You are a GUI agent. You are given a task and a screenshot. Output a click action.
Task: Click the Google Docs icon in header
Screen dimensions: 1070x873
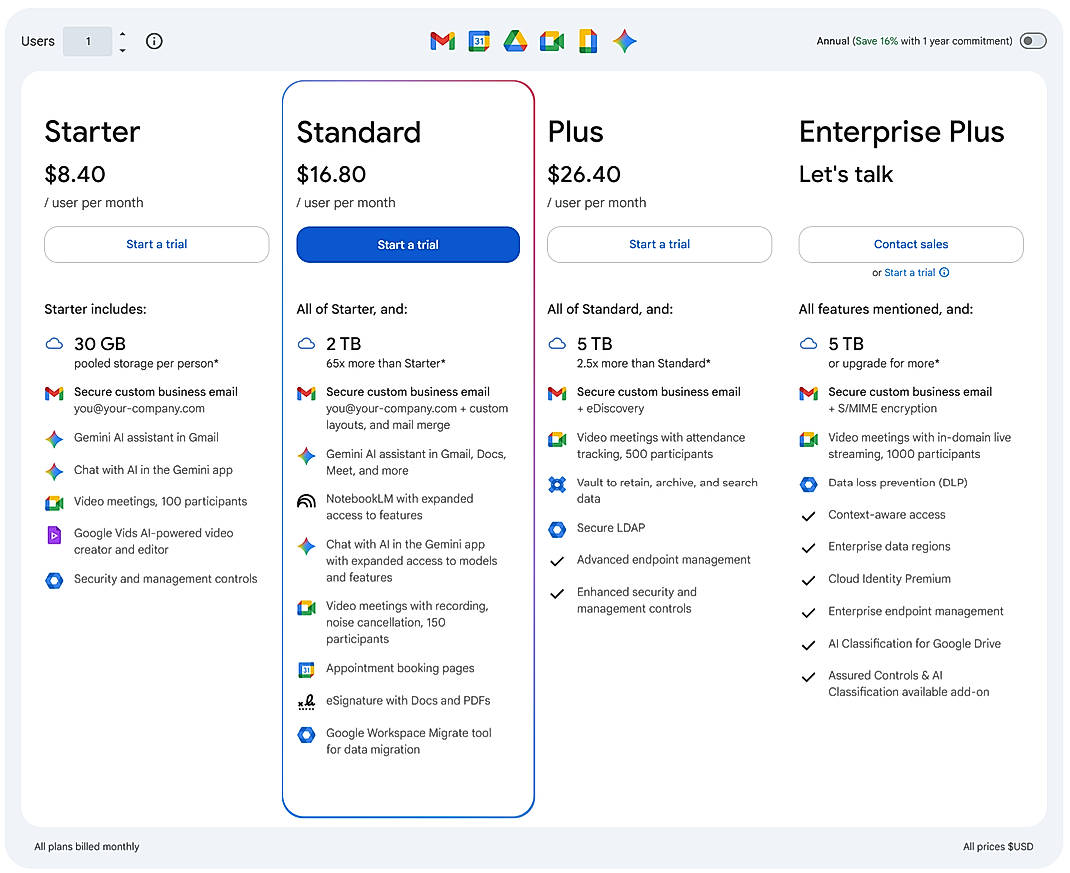point(588,41)
